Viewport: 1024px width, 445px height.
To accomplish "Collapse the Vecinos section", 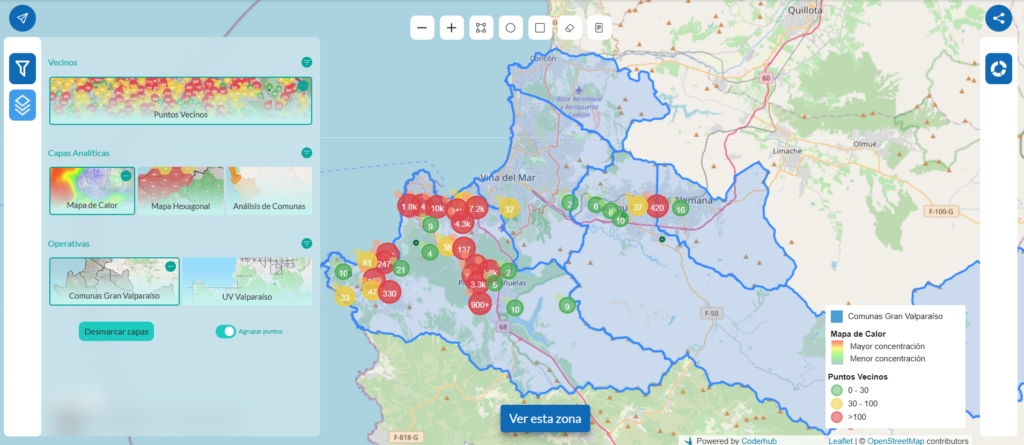I will click(x=307, y=62).
